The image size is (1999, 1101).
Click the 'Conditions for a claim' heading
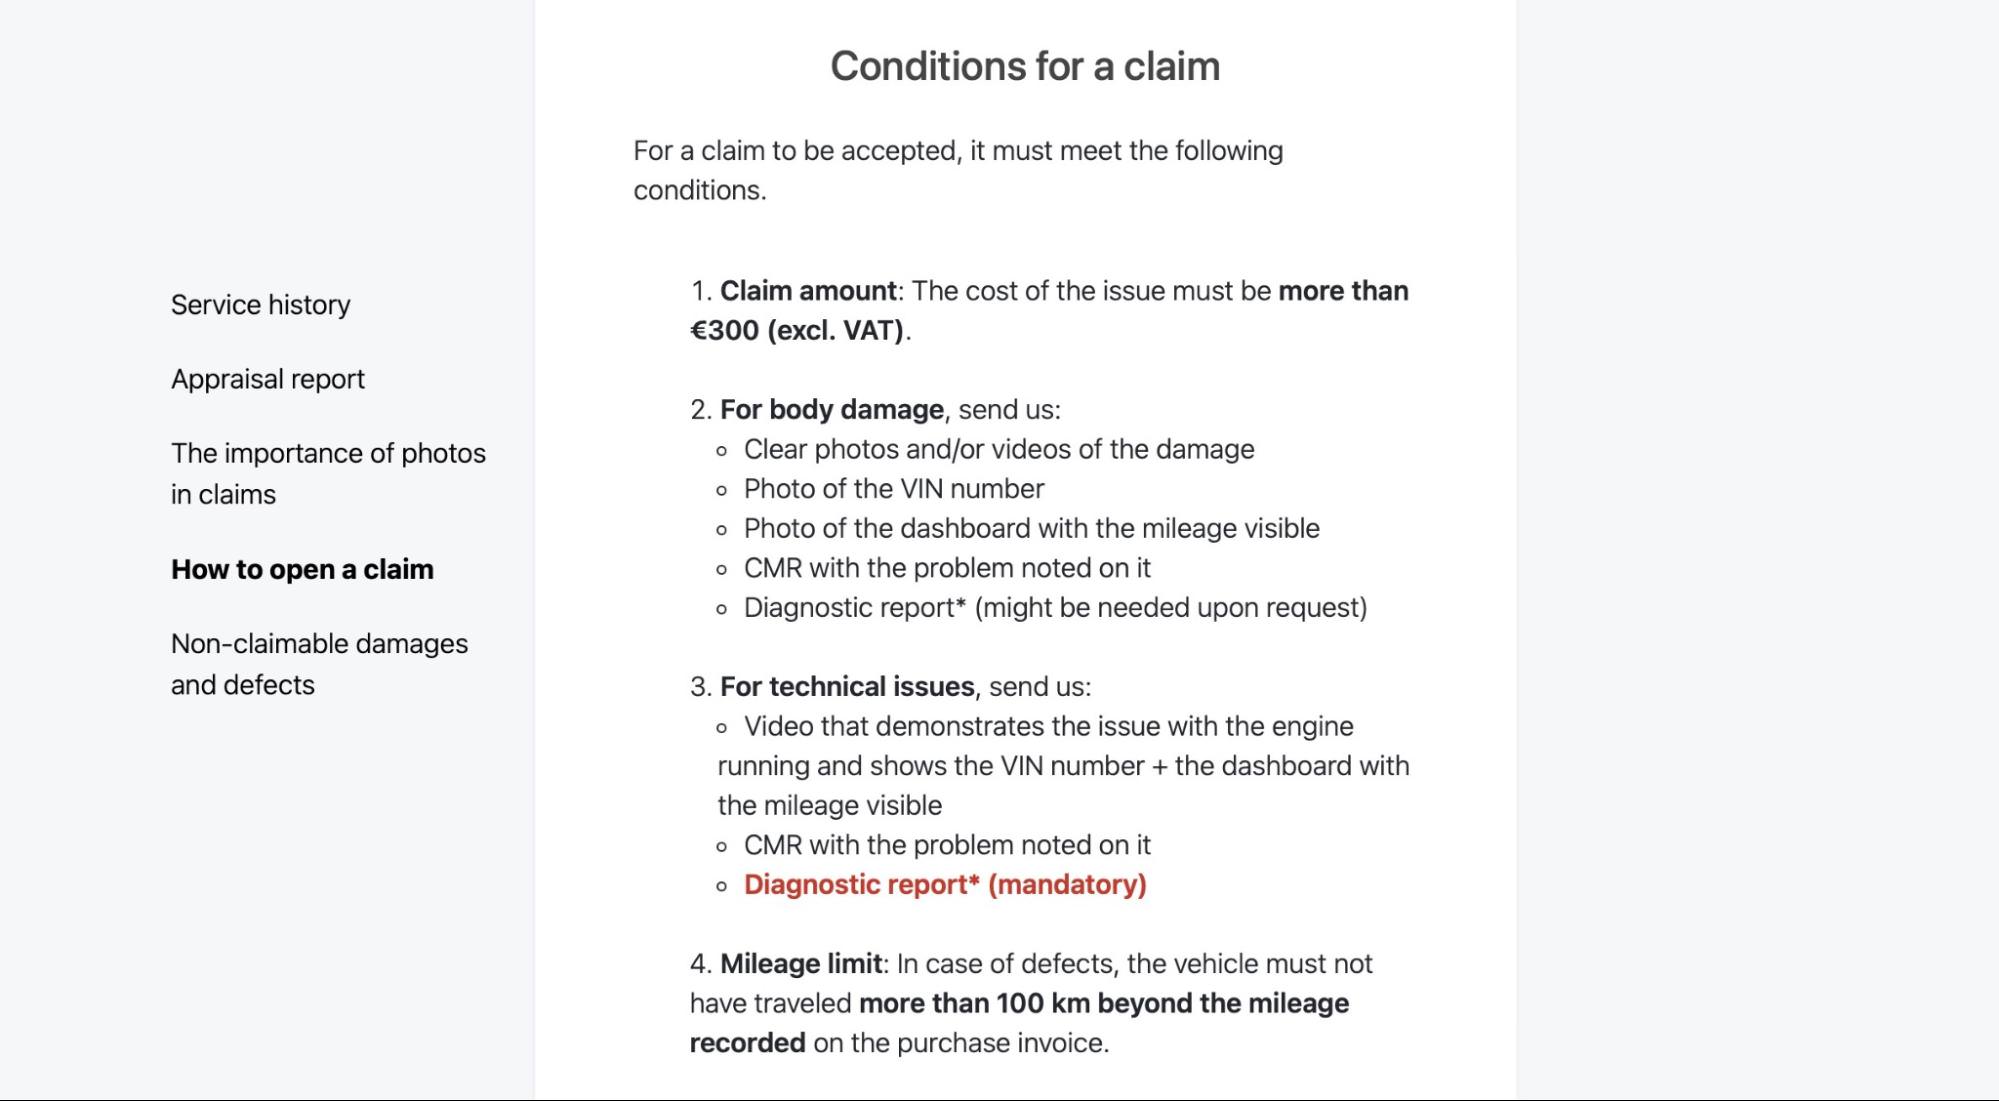(1024, 66)
